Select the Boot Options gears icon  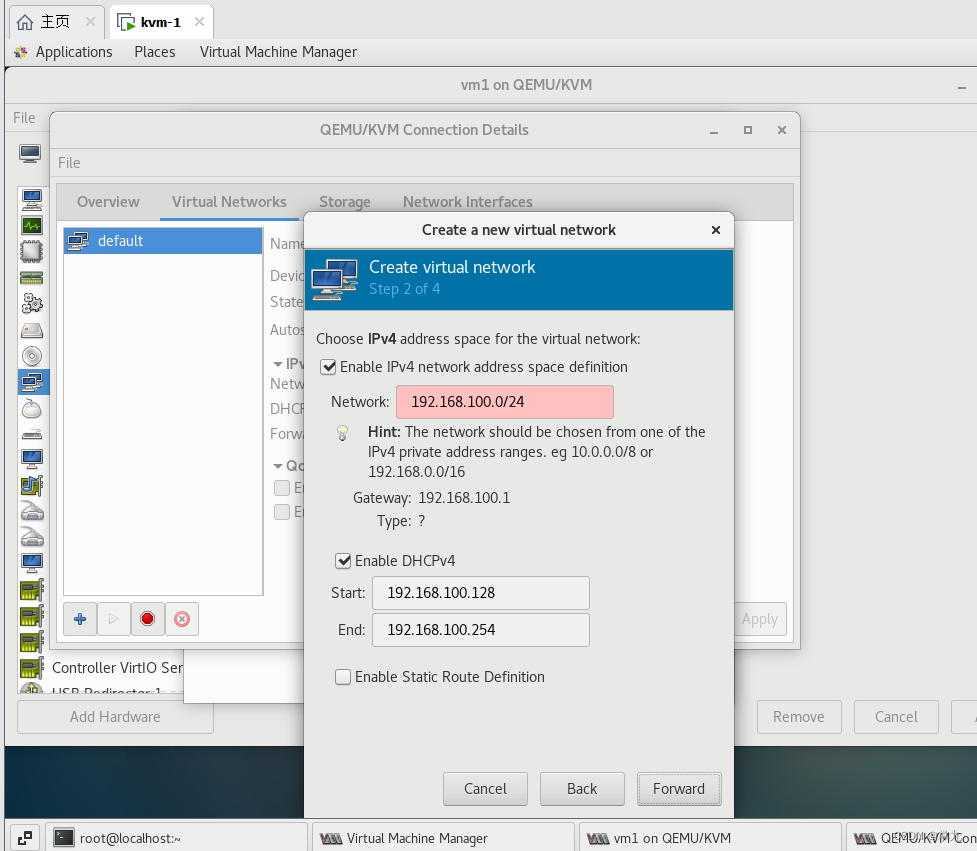32,304
